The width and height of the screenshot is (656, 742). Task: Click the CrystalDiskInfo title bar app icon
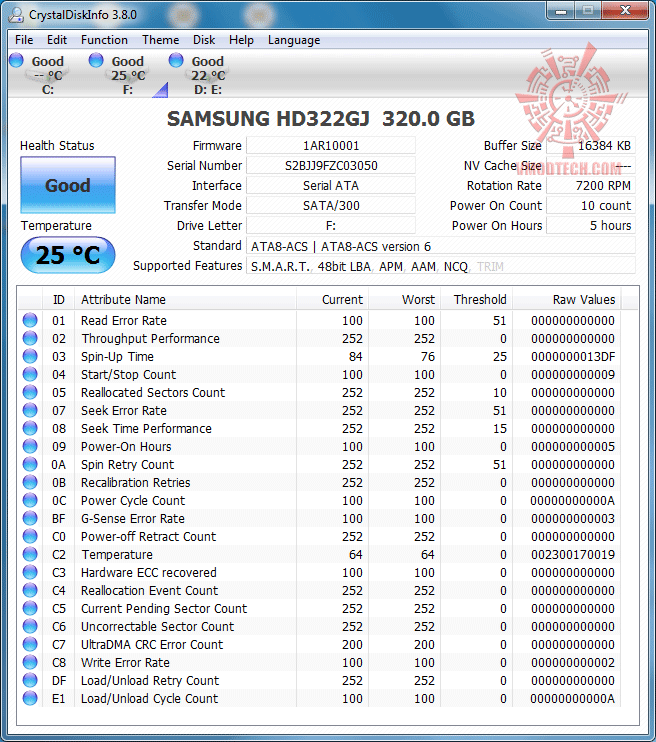pyautogui.click(x=16, y=15)
